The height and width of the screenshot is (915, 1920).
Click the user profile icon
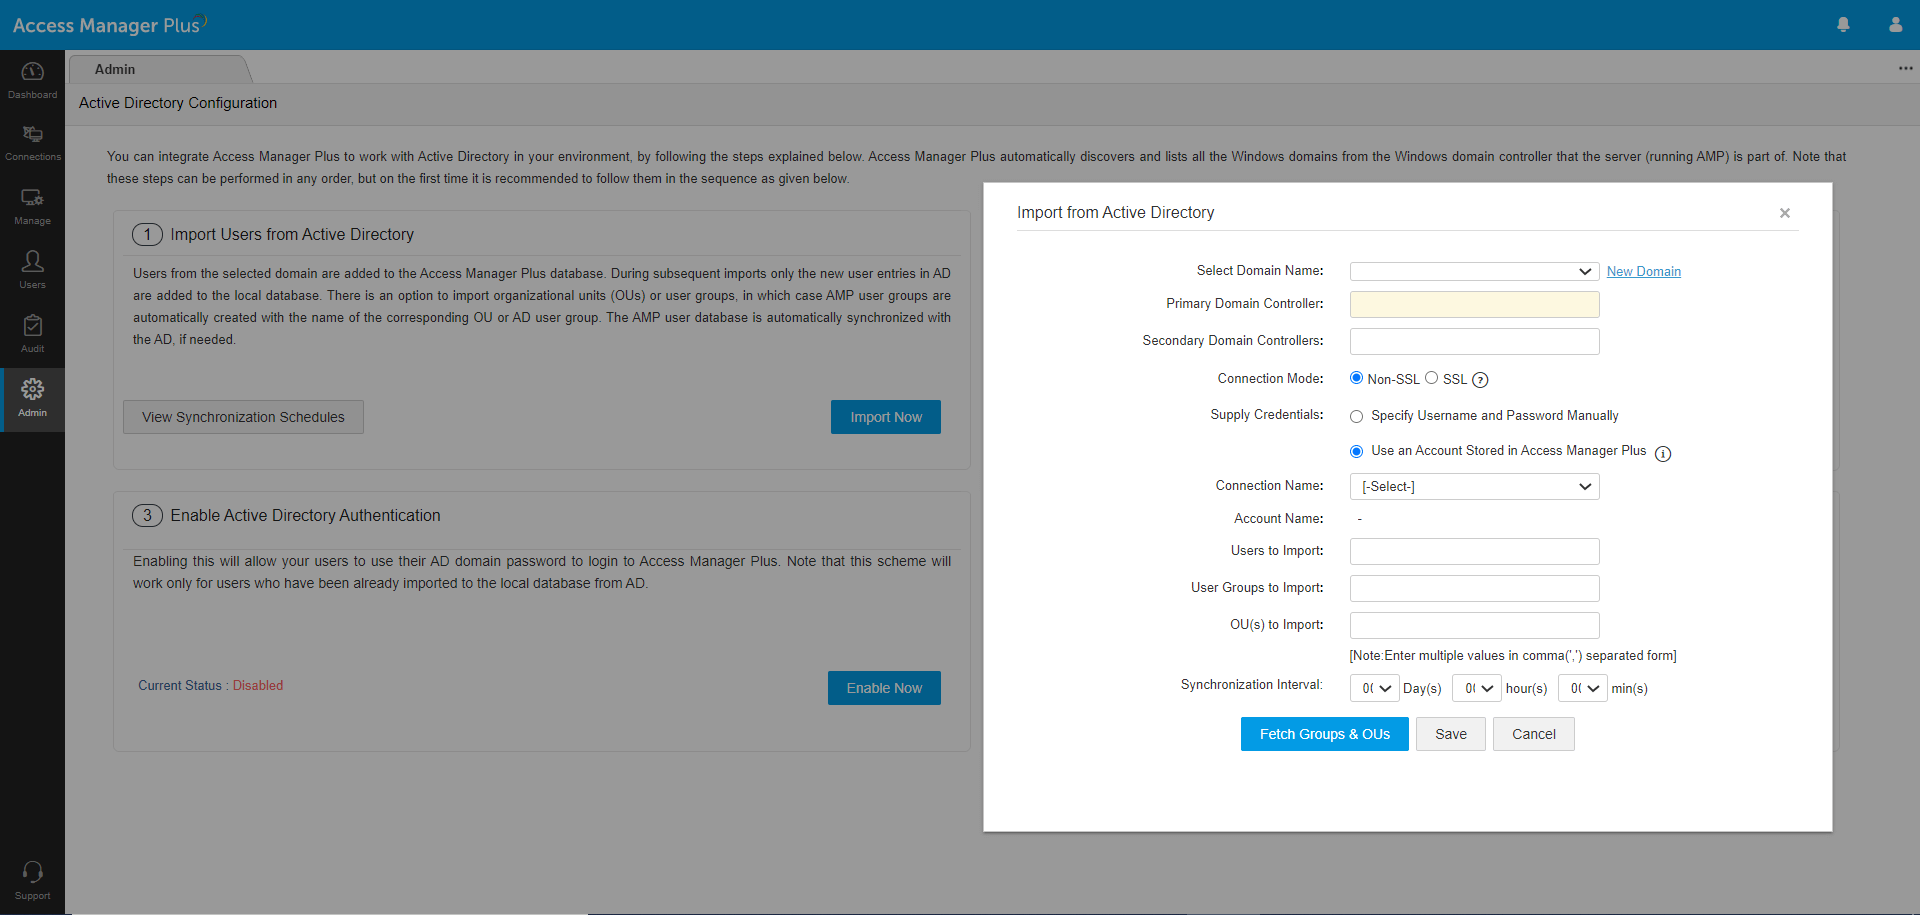[x=1895, y=24]
